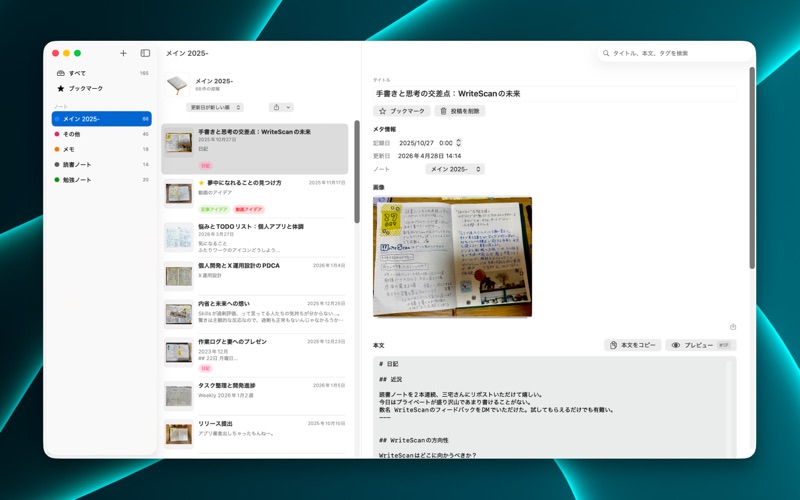
Task: Click the メイン 2025- window title text
Action: point(187,53)
